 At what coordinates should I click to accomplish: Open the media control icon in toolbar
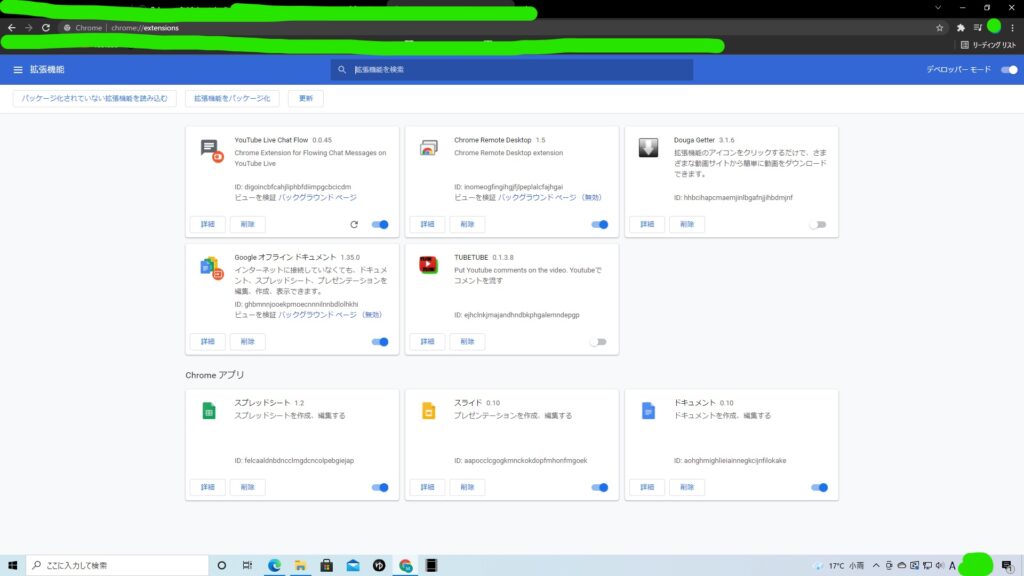coord(978,28)
